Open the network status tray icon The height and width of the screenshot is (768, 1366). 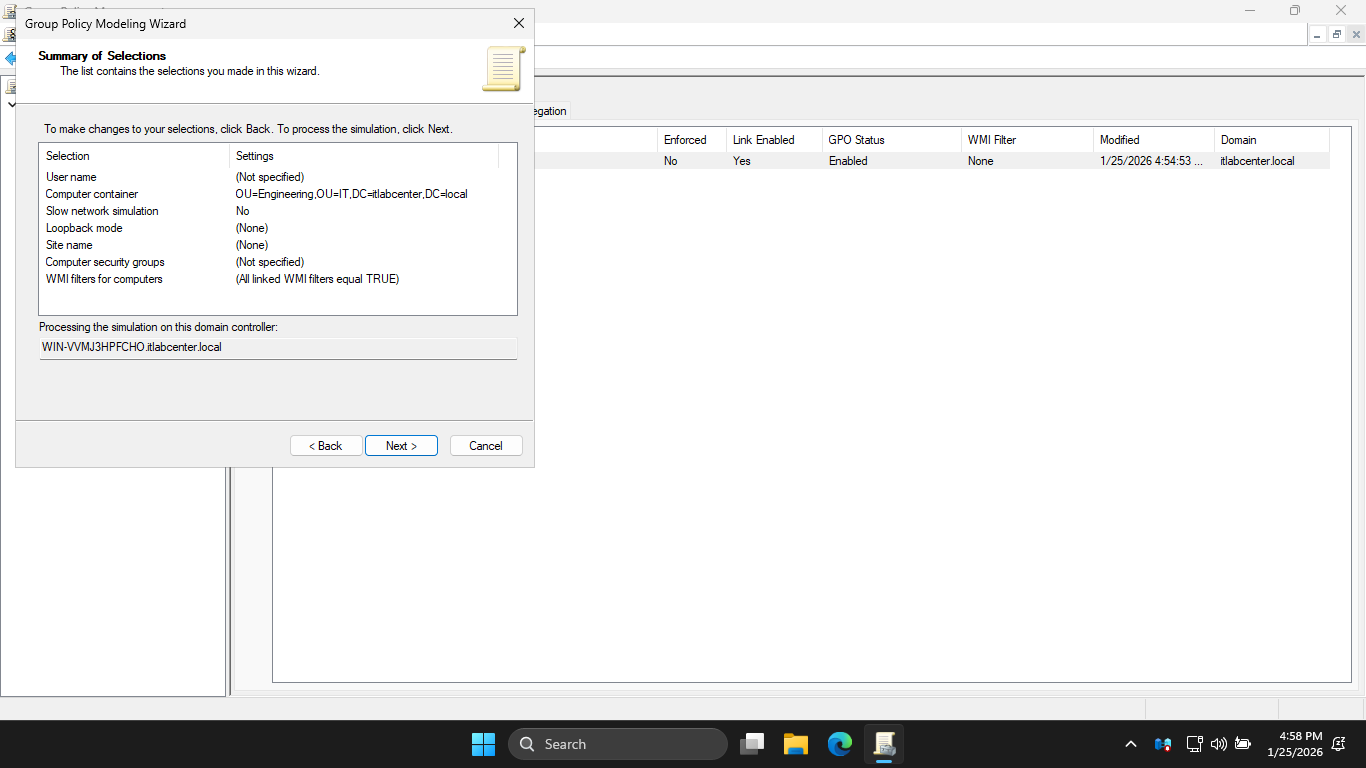[x=1194, y=744]
